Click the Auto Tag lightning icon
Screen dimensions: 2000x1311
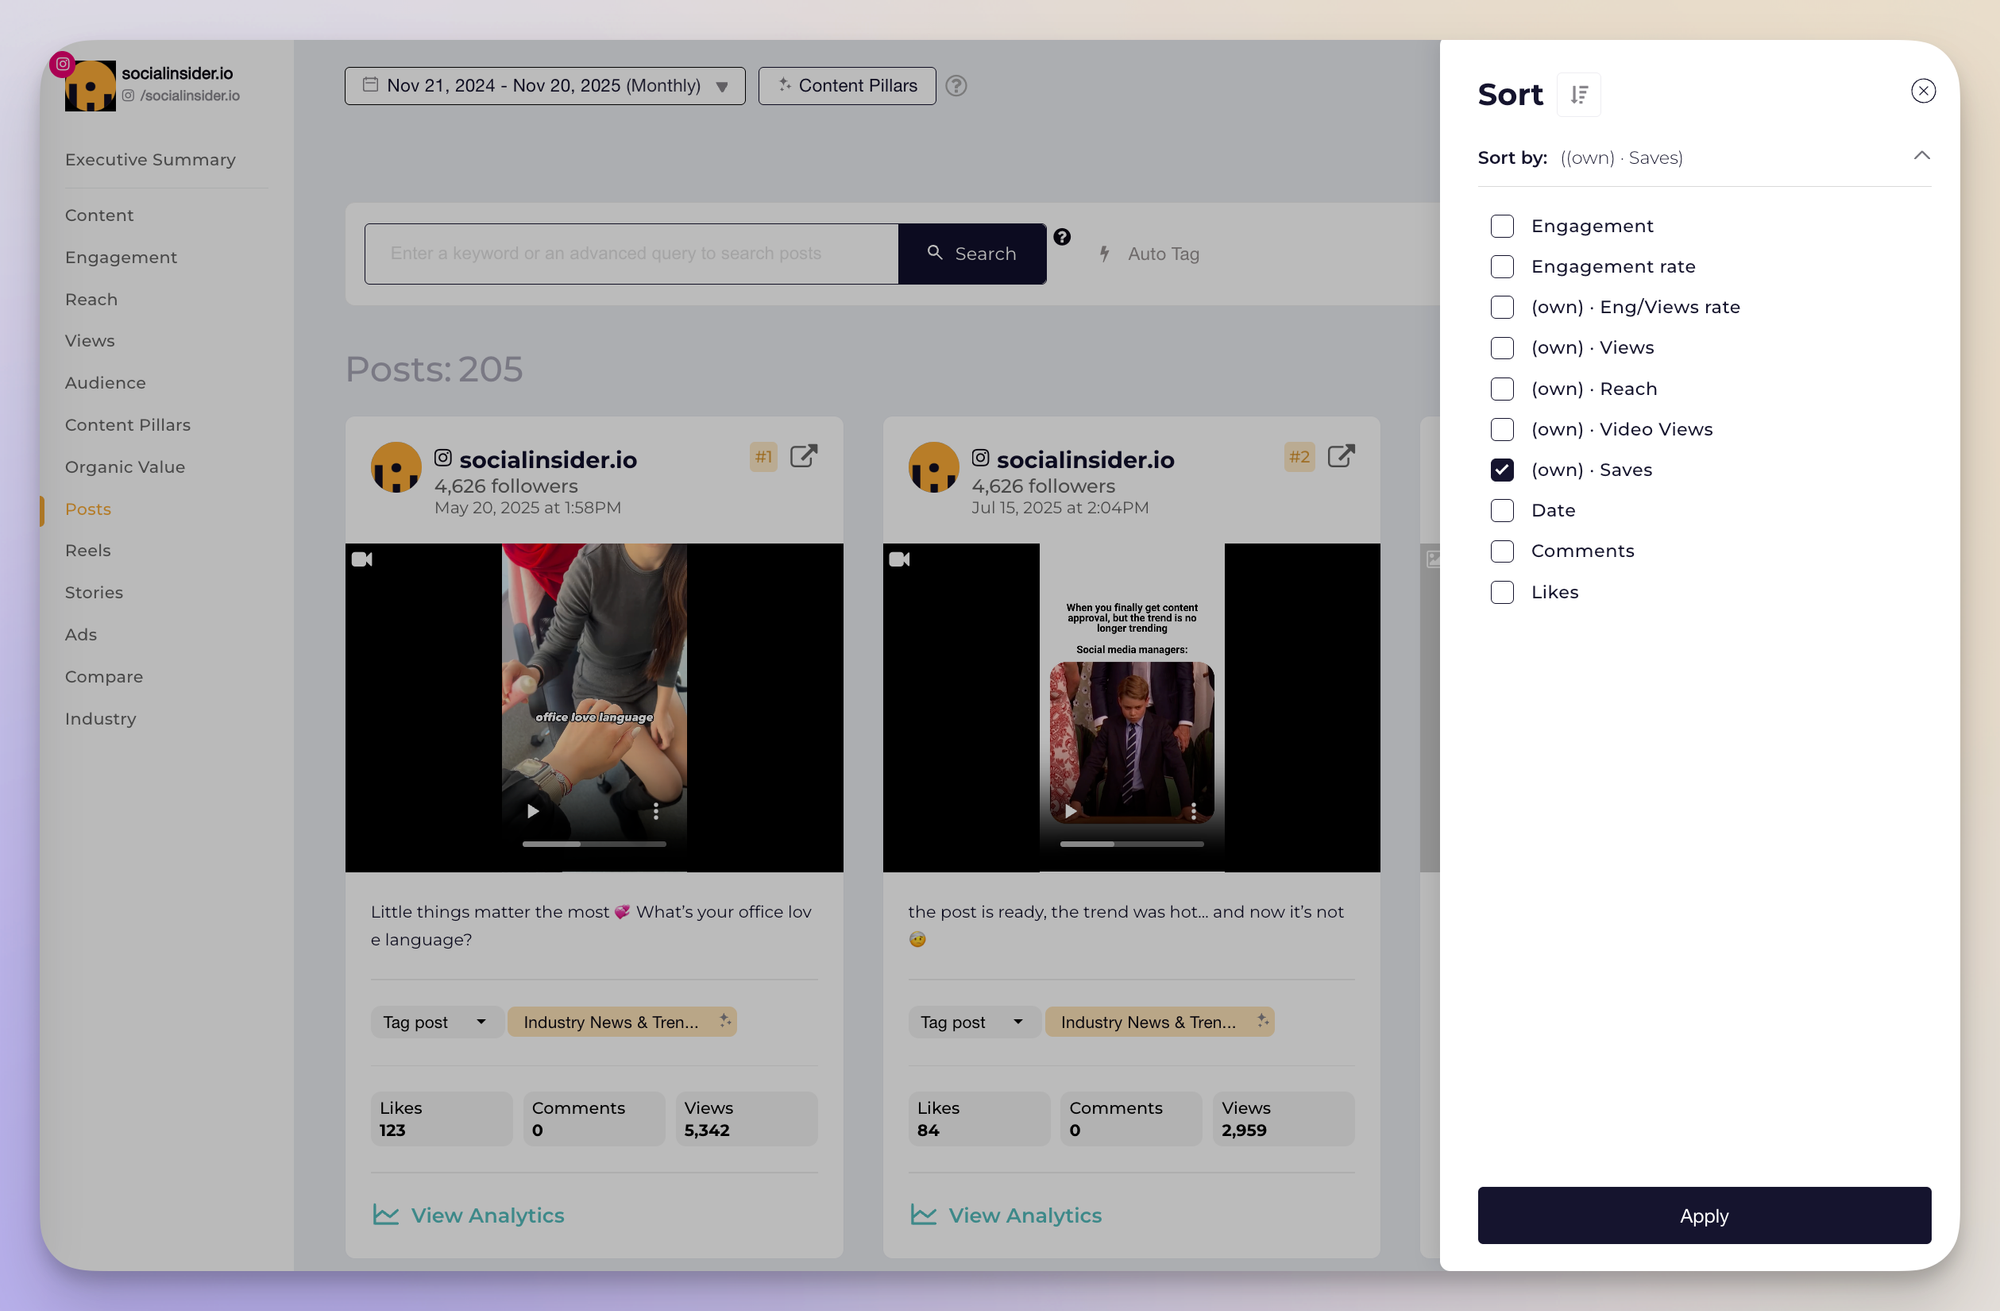point(1104,254)
